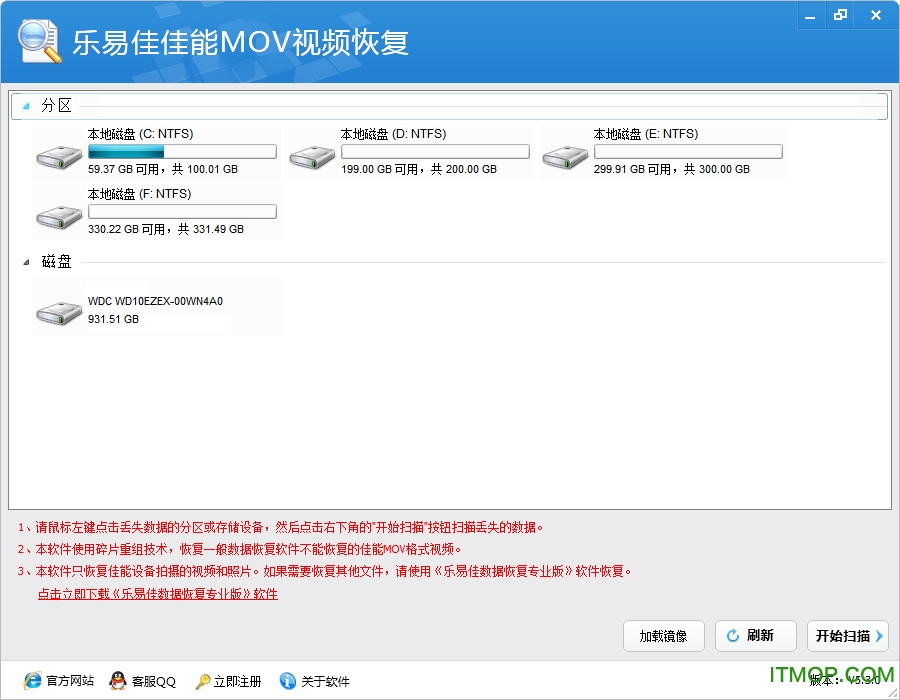900x700 pixels.
Task: Close the application window
Action: pyautogui.click(x=876, y=15)
